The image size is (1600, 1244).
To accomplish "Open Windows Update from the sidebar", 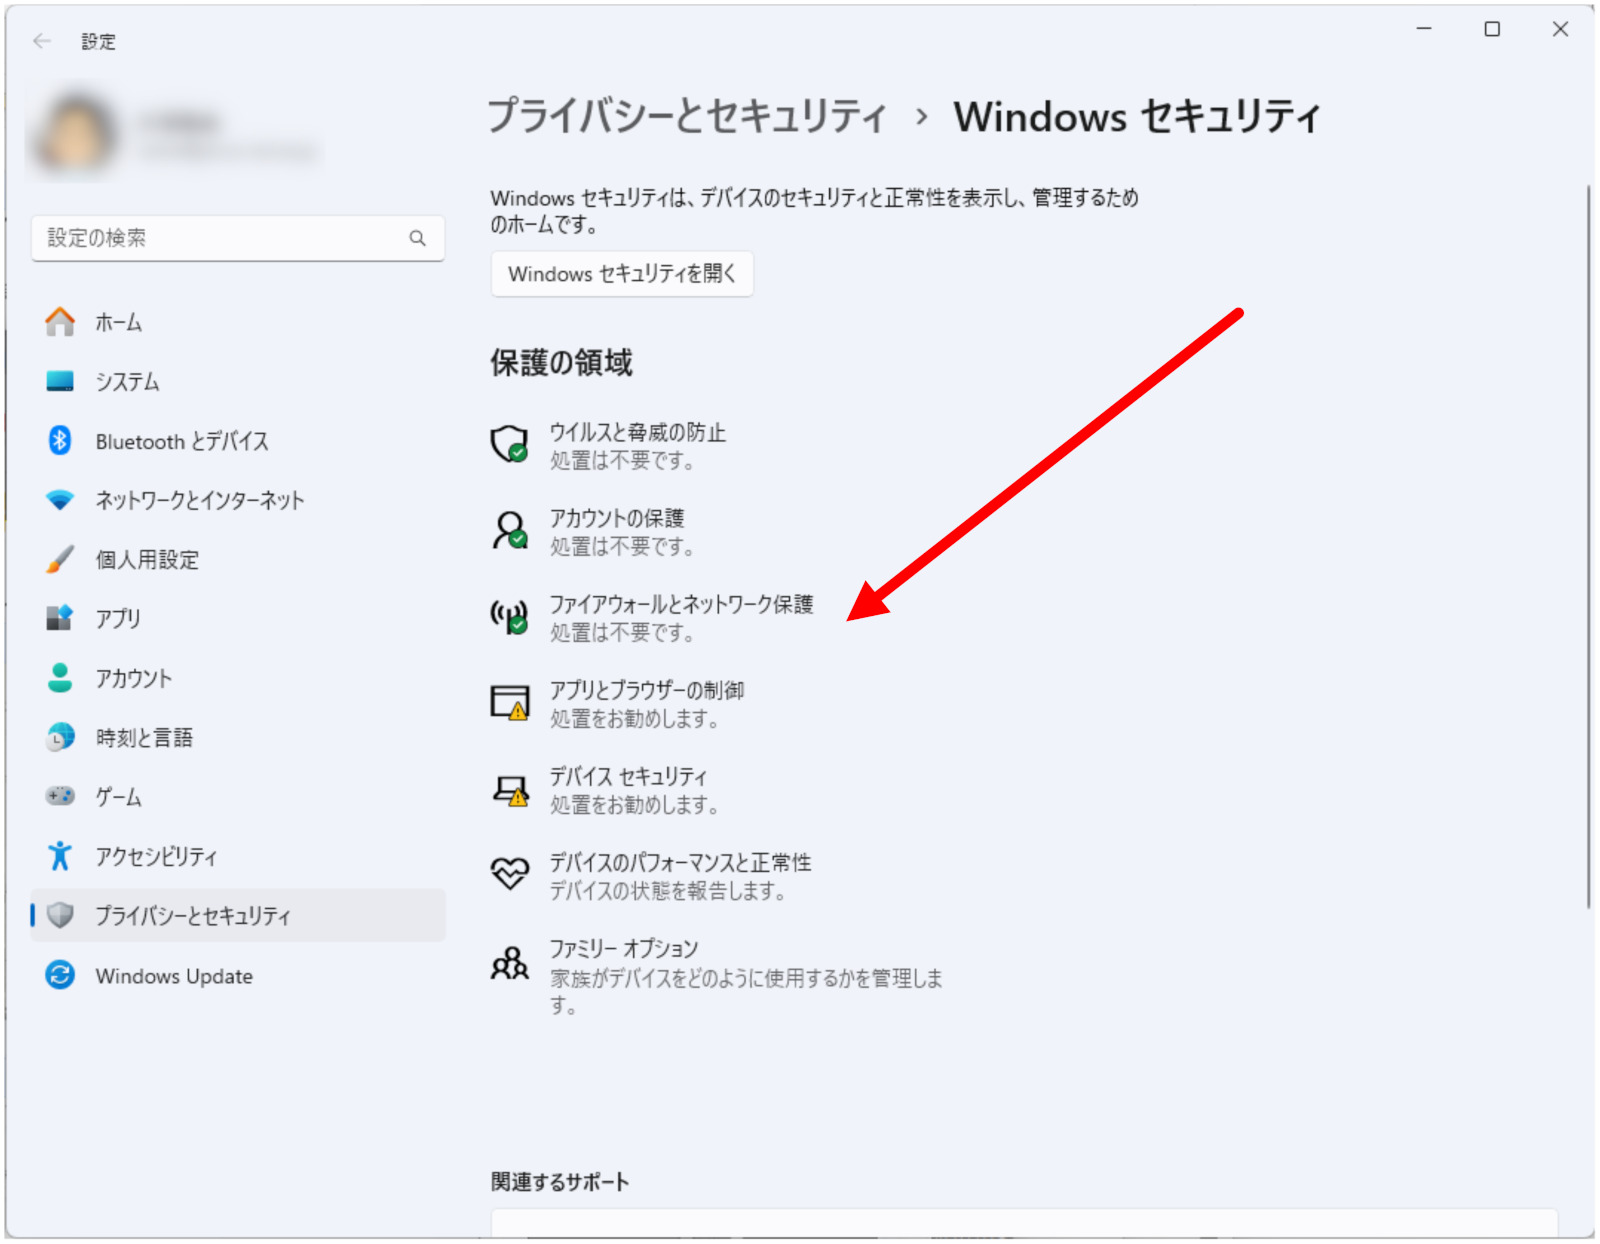I will 173,976.
